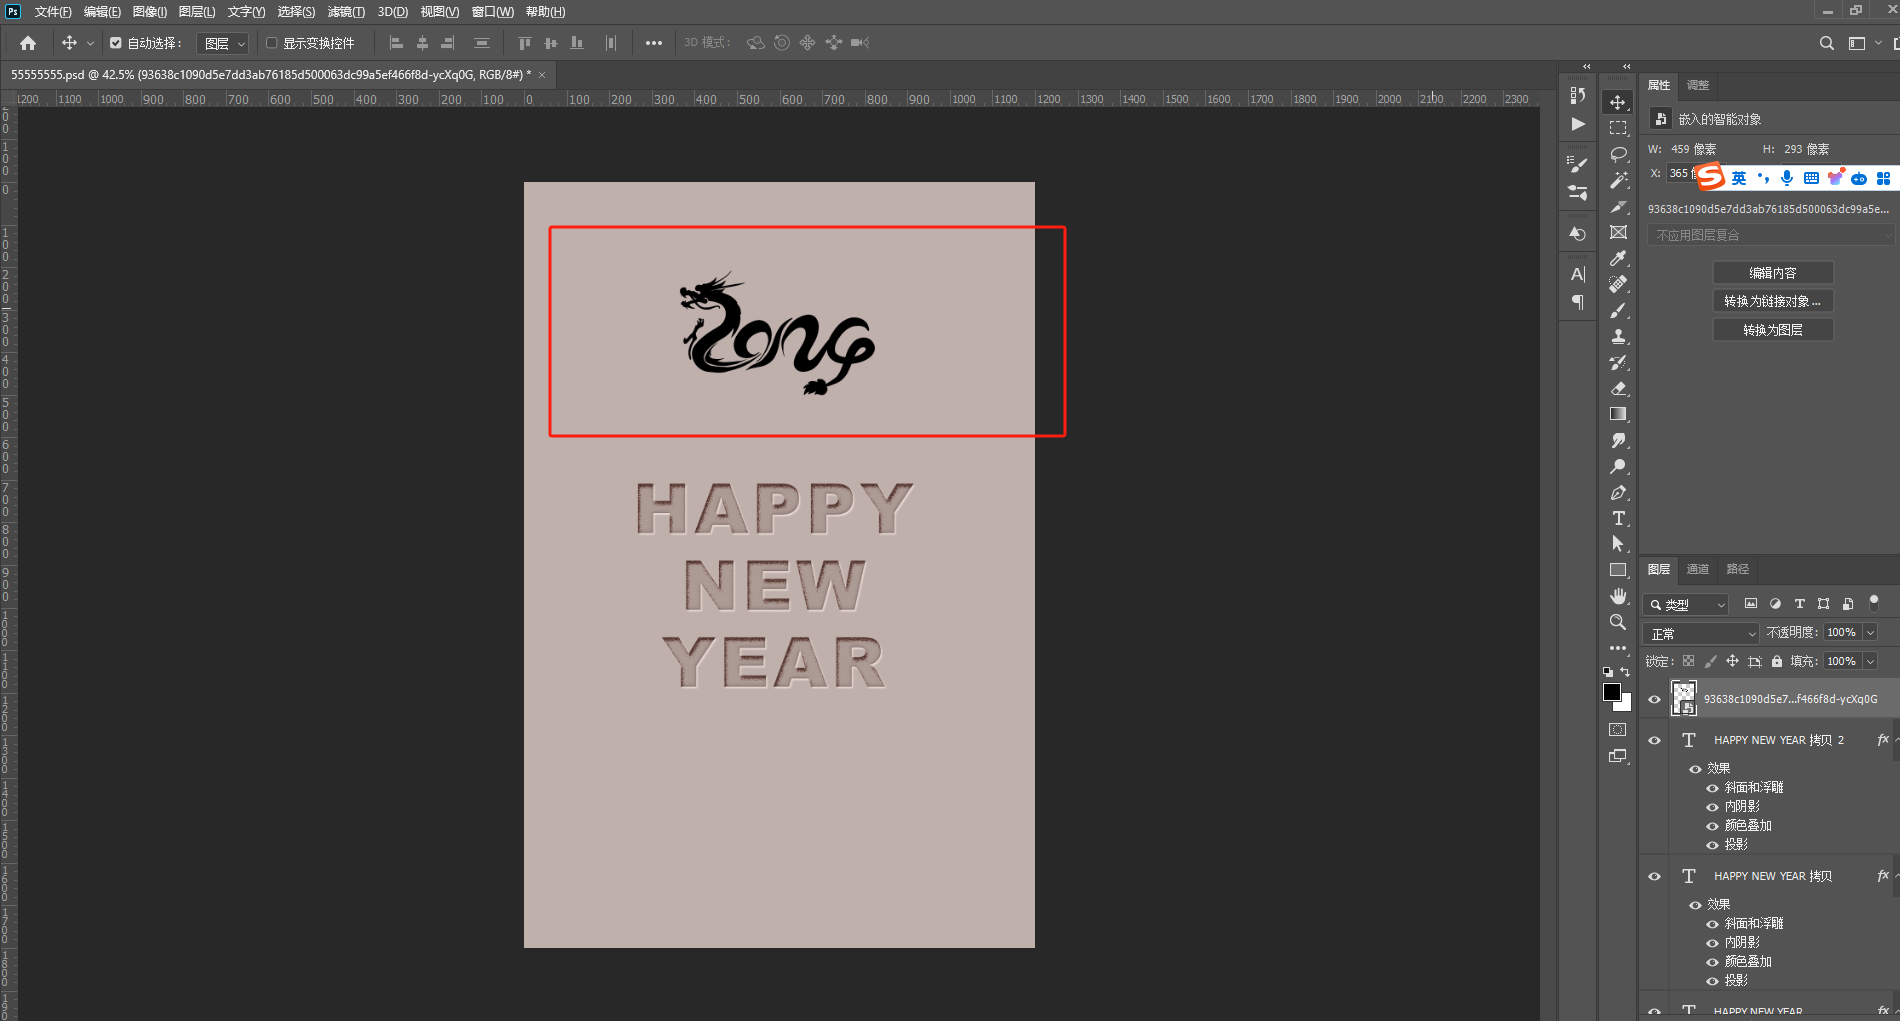Open the 正常 blend mode dropdown
1900x1021 pixels.
(1700, 633)
